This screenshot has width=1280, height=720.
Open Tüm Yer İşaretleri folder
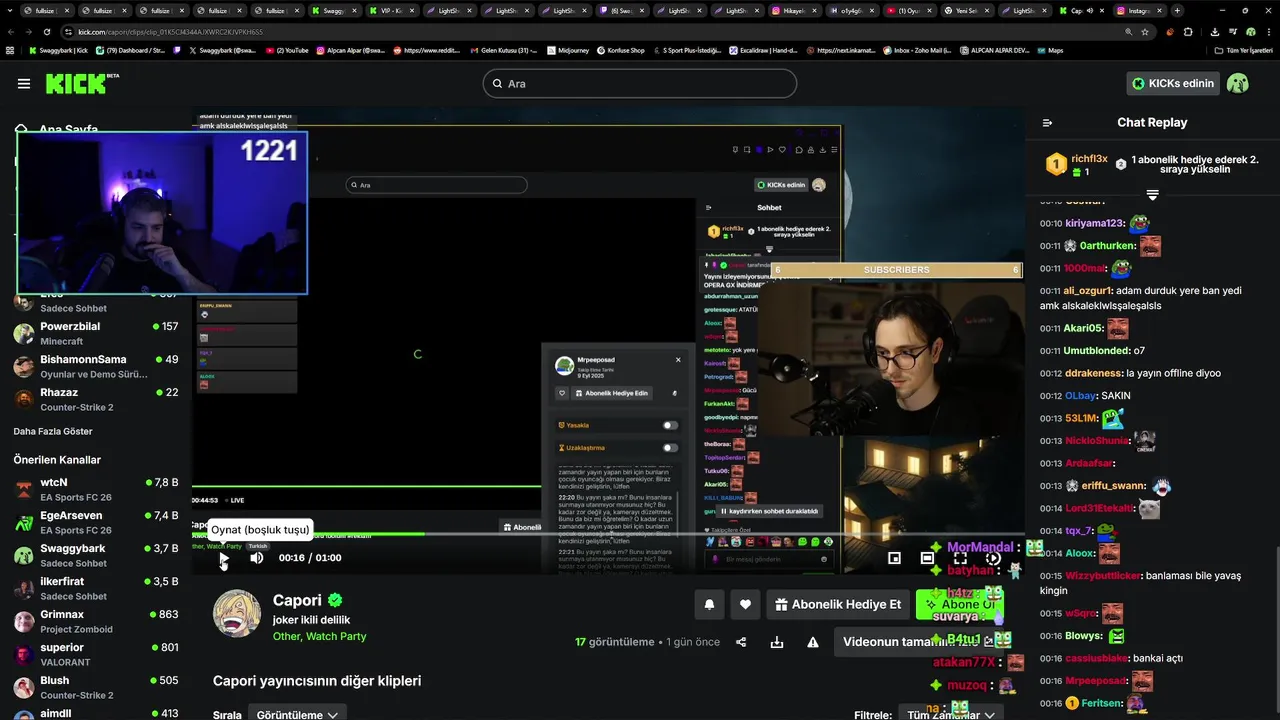click(x=1243, y=50)
